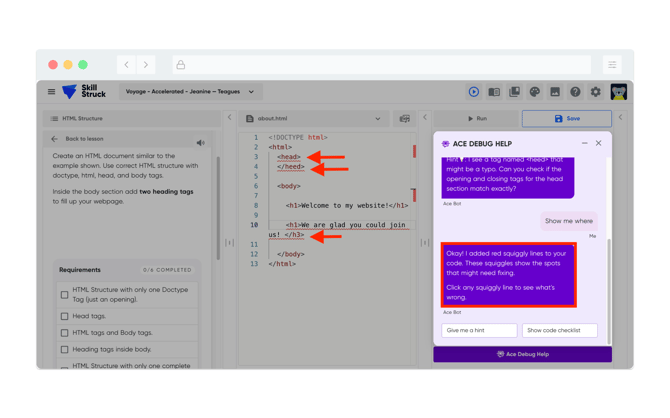
Task: Go back via Back to lesson
Action: coord(79,139)
